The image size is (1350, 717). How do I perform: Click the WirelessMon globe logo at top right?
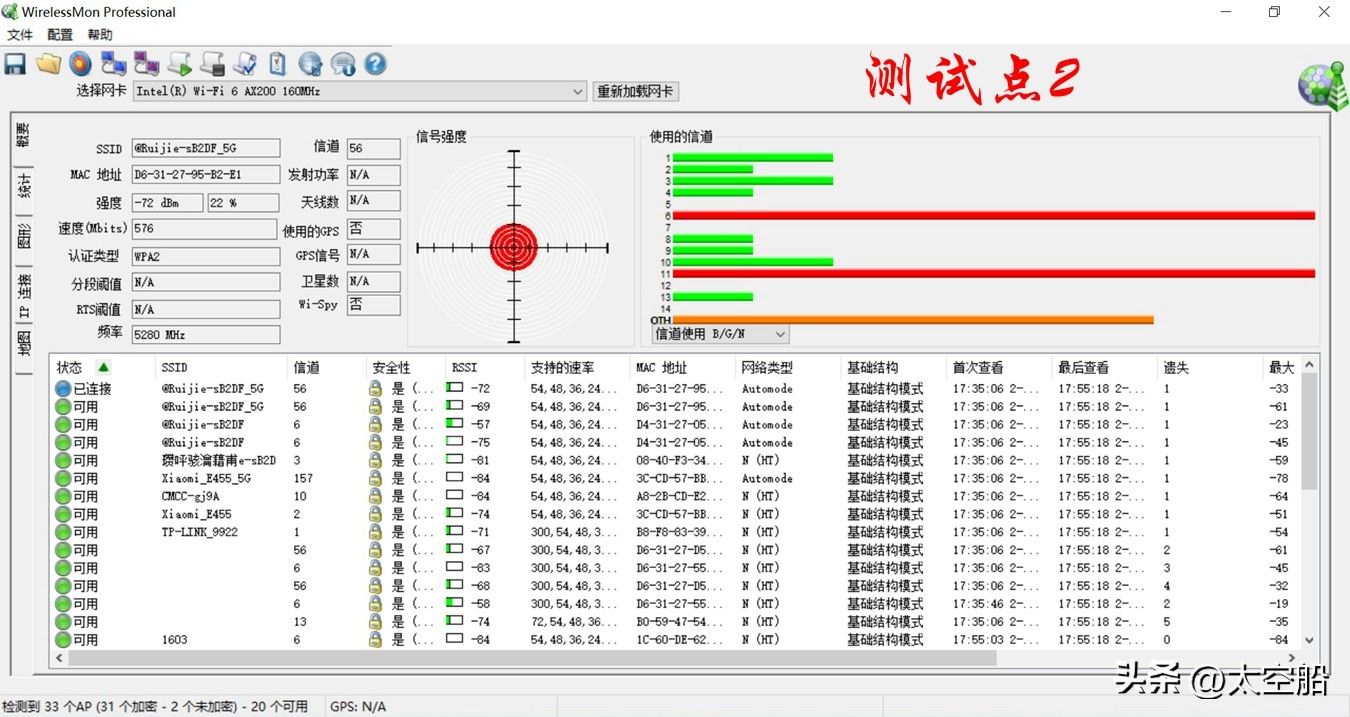tap(1322, 86)
